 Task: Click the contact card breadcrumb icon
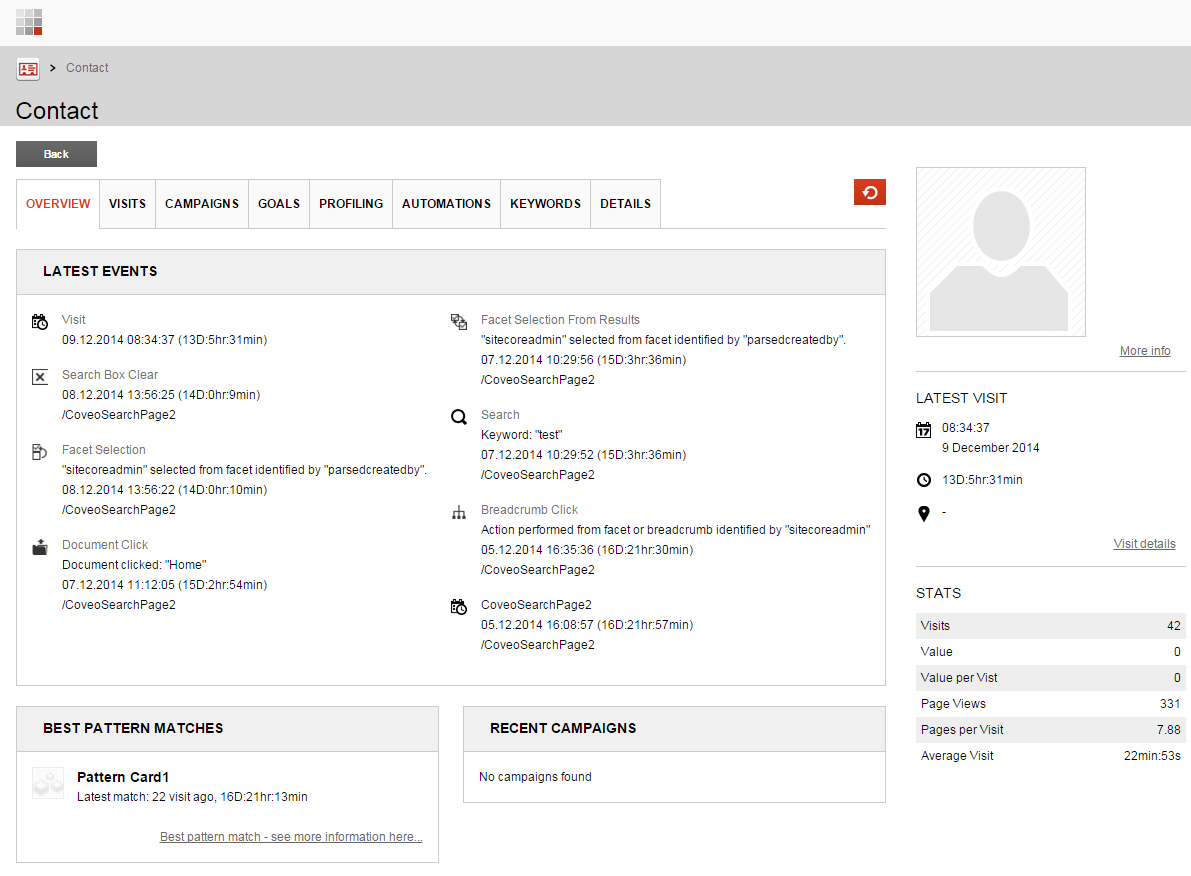[x=28, y=69]
